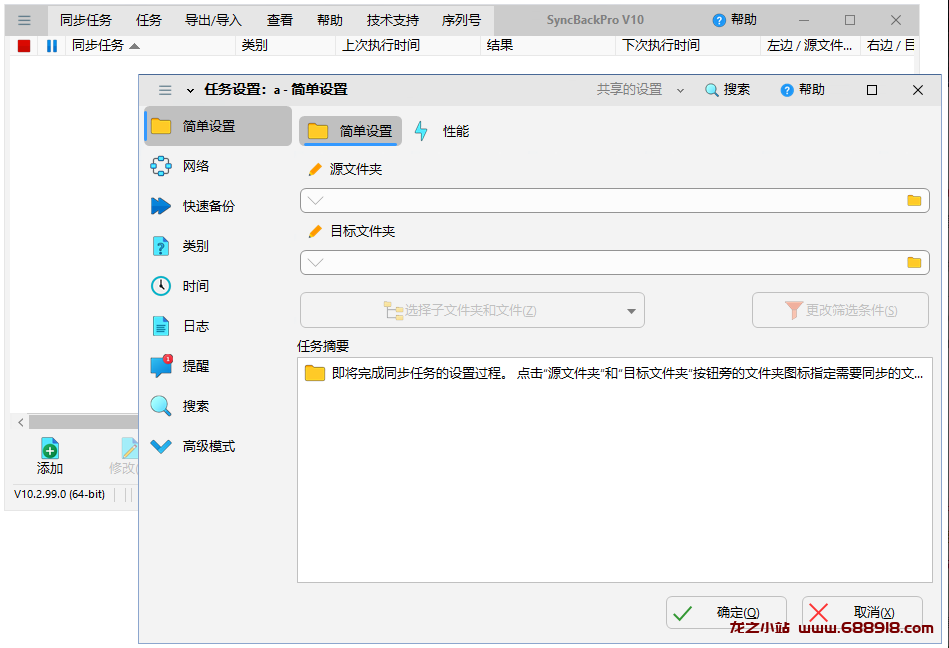Click 添加 add task icon
949x648 pixels.
point(50,456)
